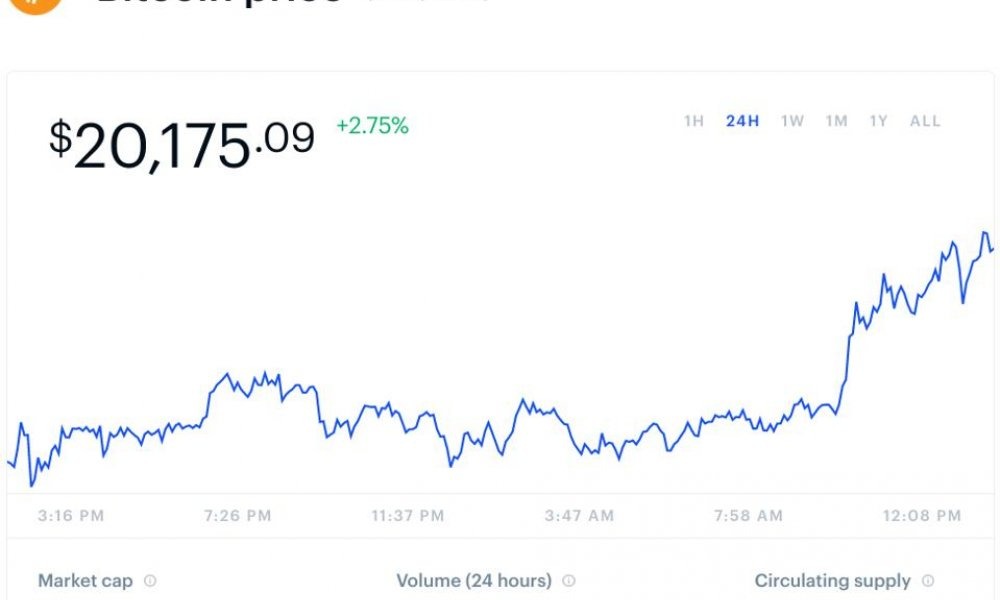Open the Circulating supply info icon
The height and width of the screenshot is (600, 1000).
(x=928, y=581)
